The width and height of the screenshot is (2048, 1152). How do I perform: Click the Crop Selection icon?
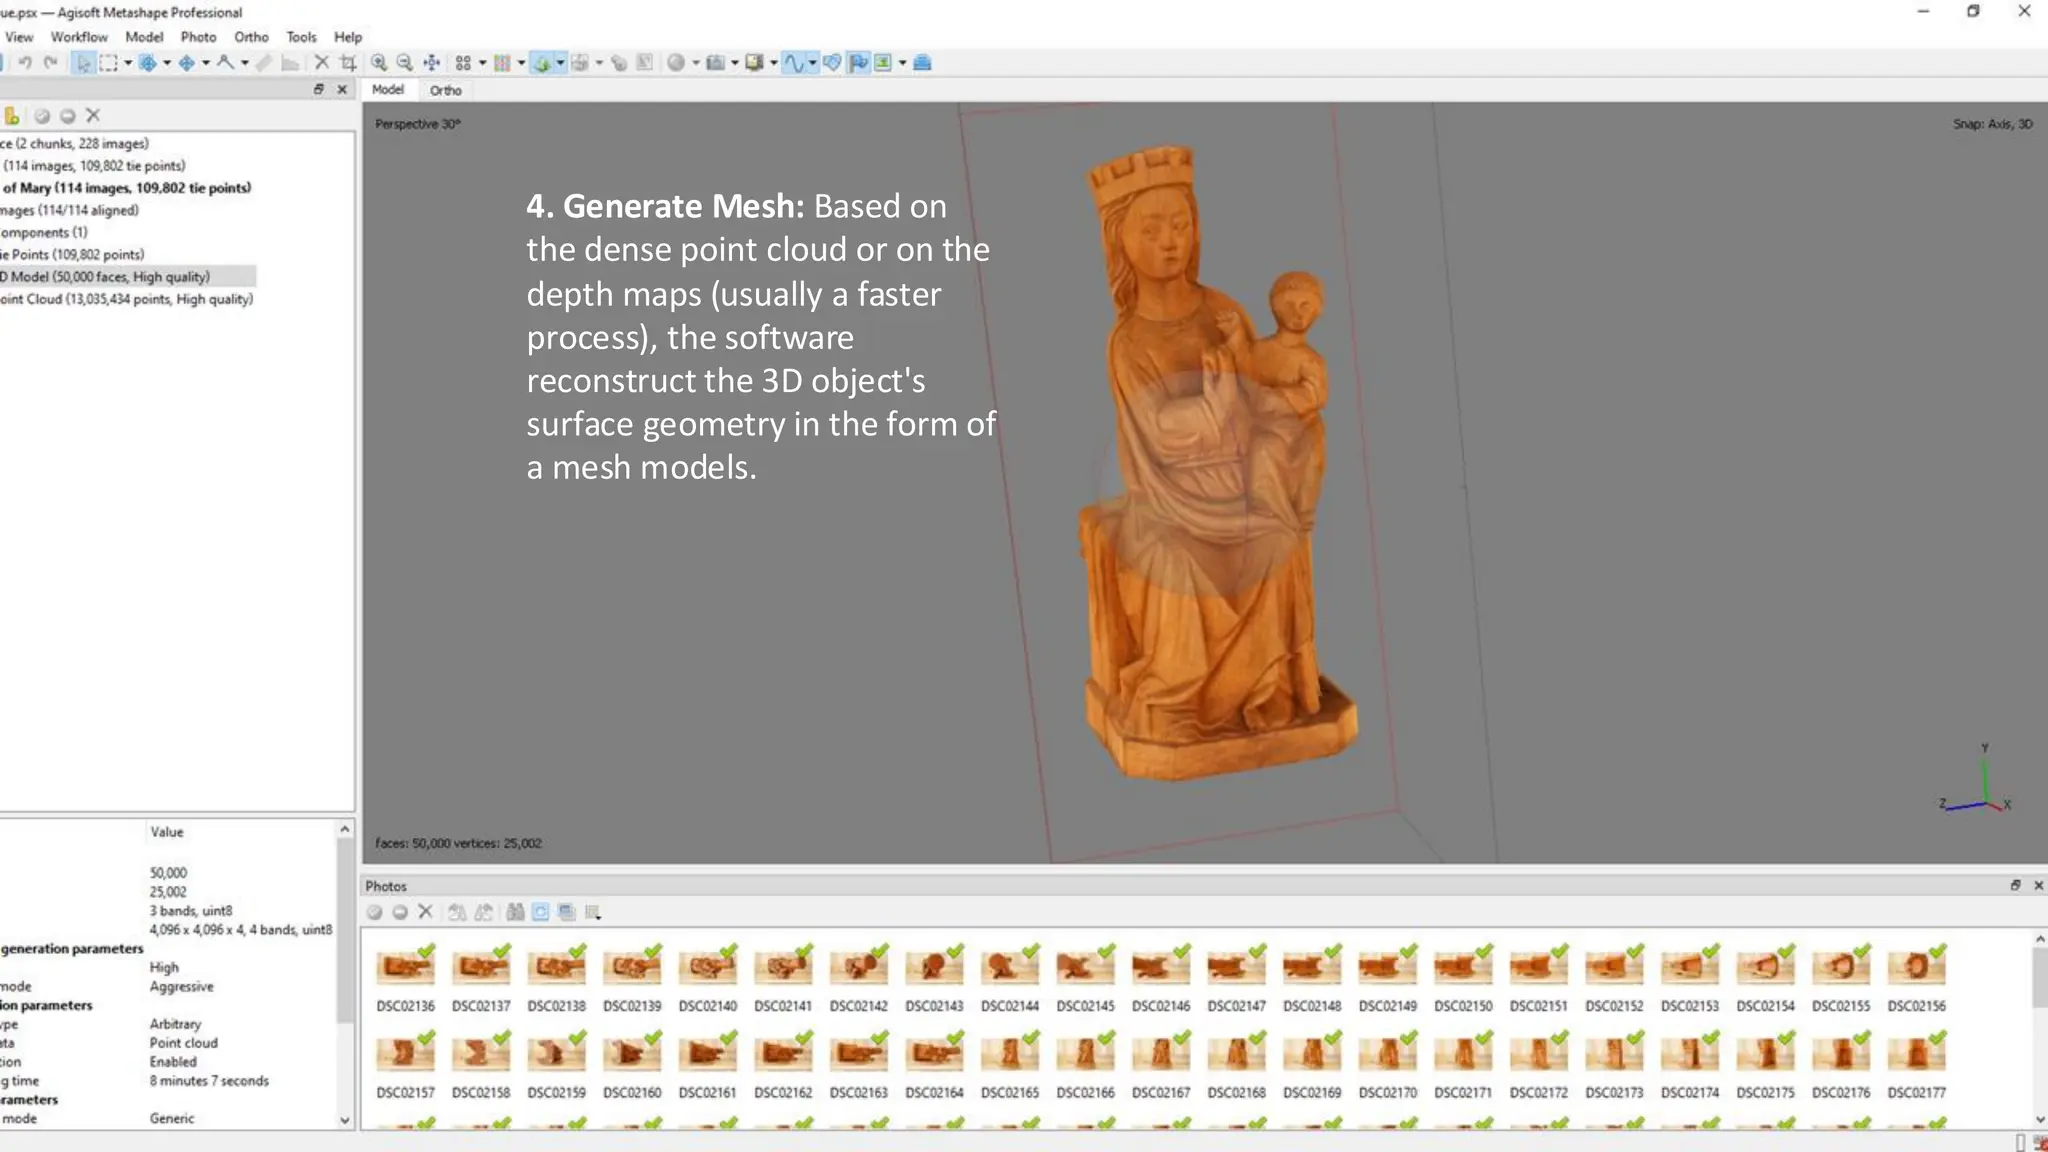[x=348, y=63]
